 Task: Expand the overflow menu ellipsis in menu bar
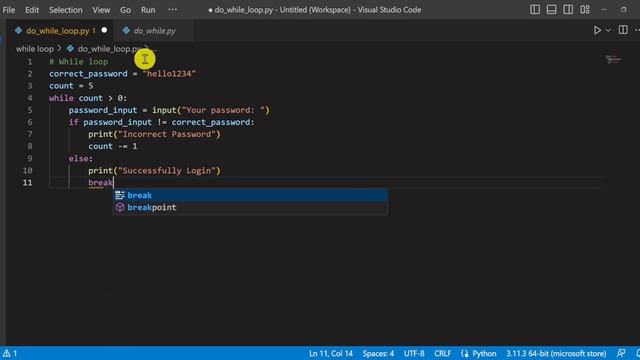click(x=173, y=9)
